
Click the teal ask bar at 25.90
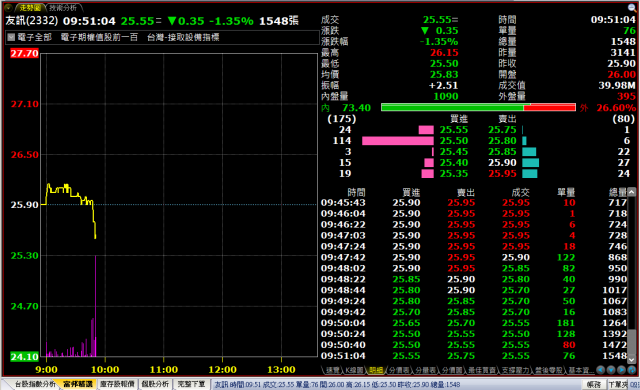pos(531,163)
